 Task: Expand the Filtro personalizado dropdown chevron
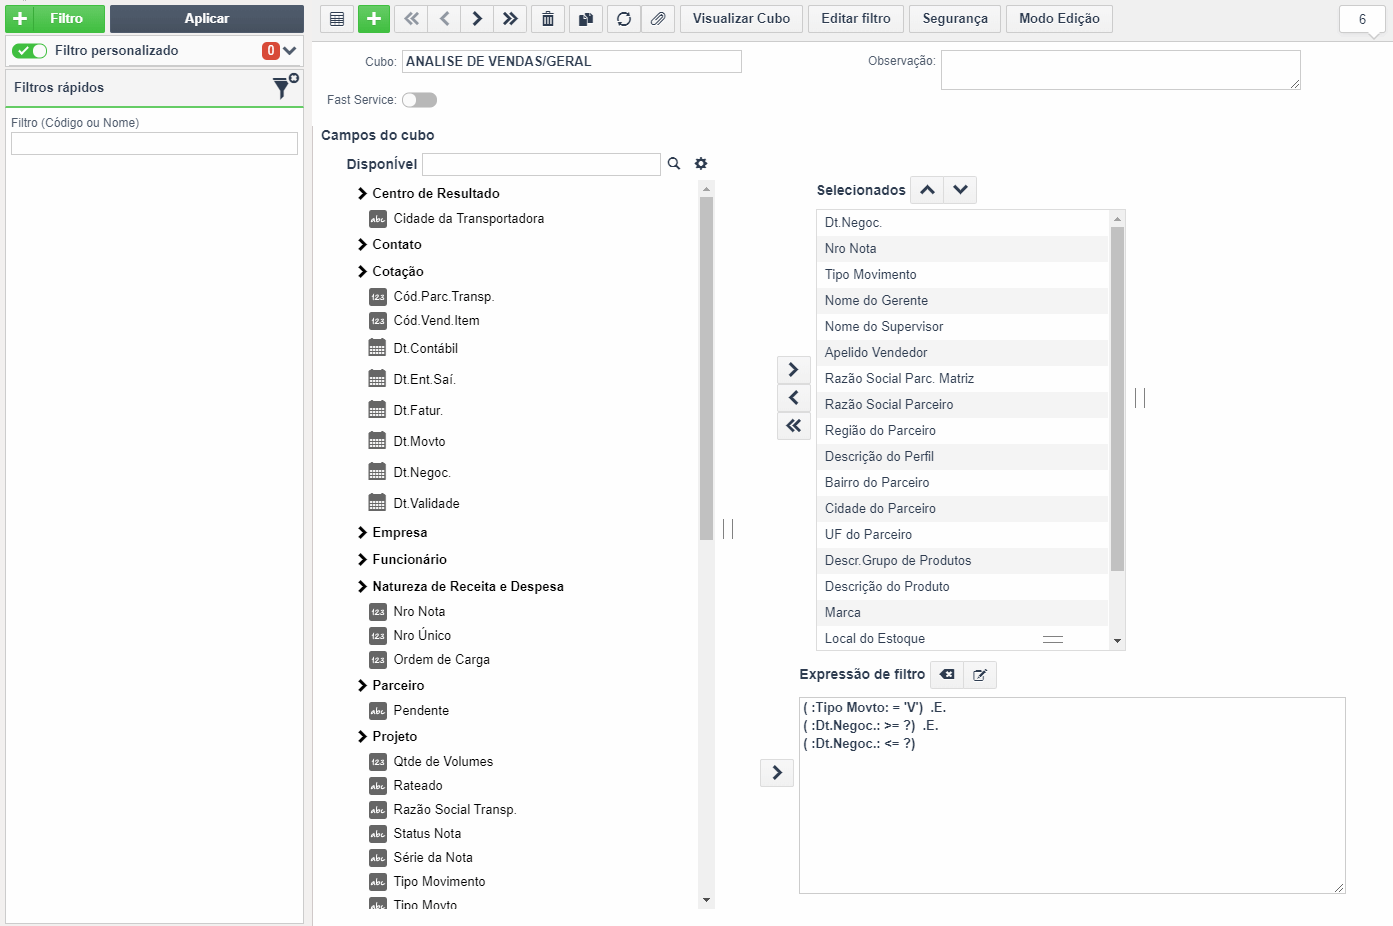[290, 51]
